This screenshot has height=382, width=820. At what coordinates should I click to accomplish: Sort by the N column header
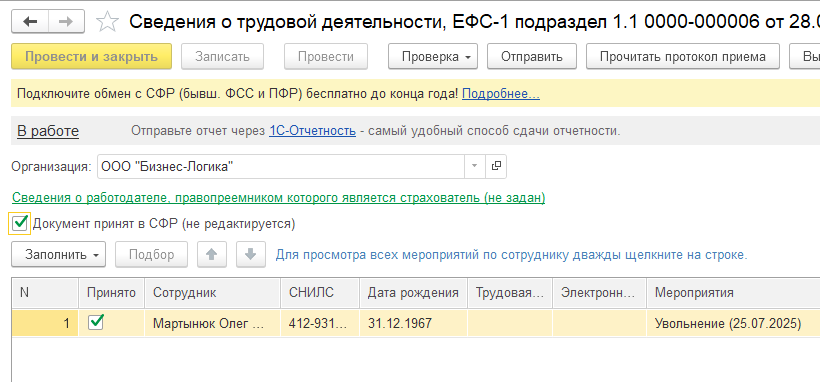click(x=45, y=293)
